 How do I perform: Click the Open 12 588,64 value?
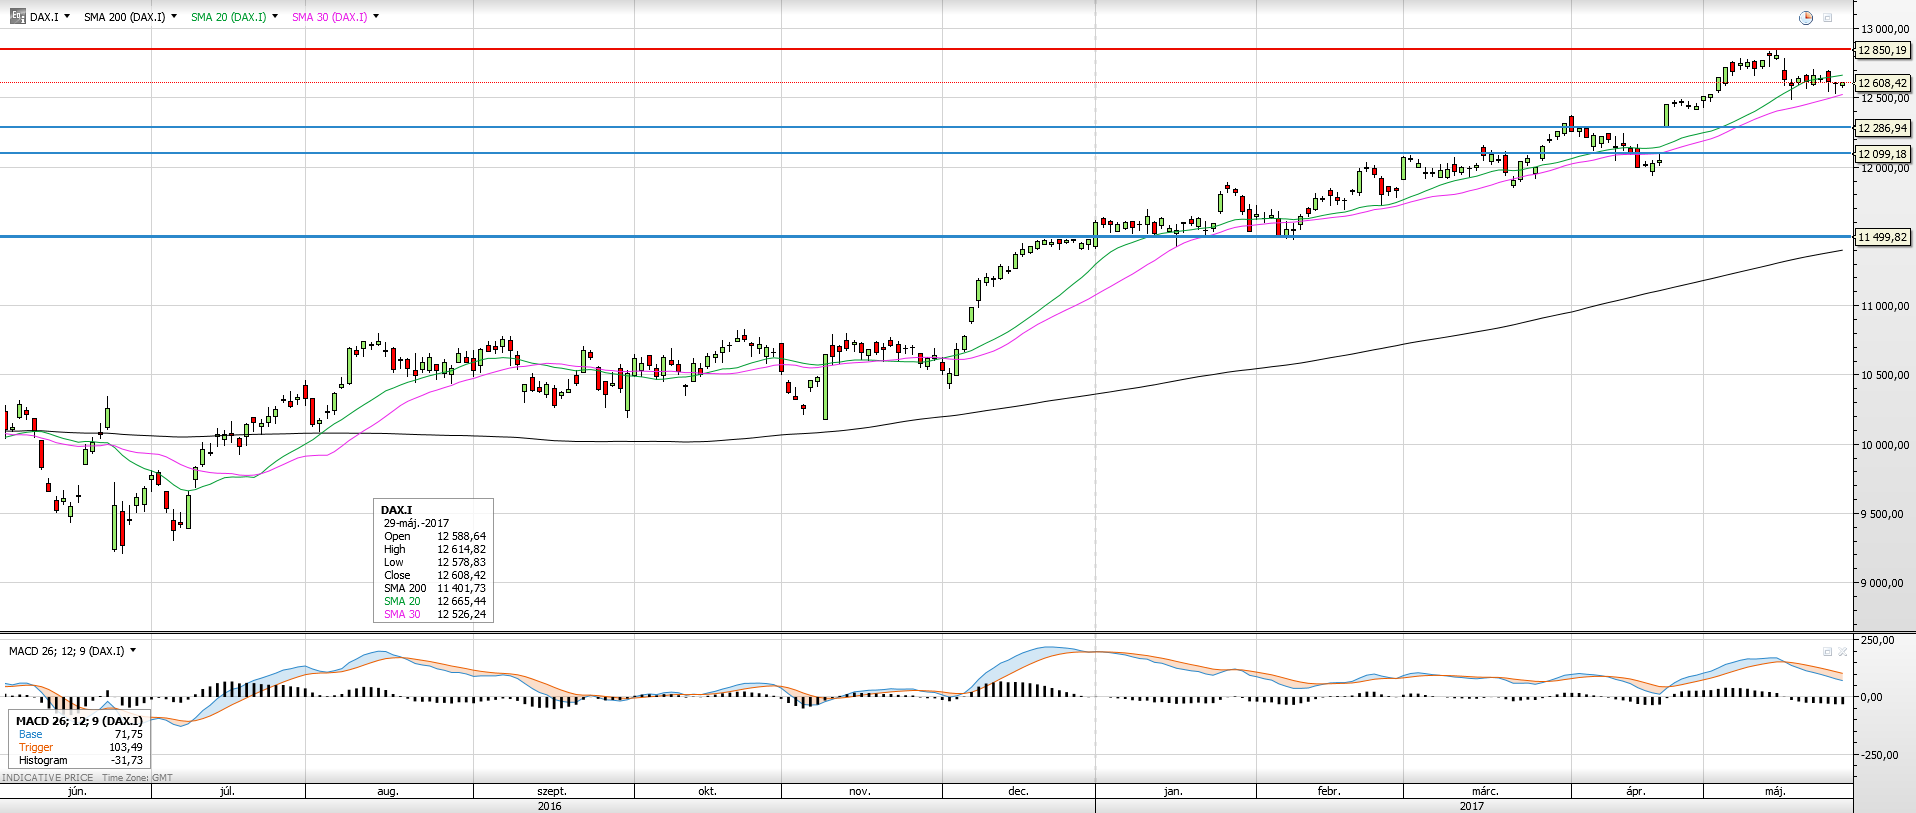click(461, 536)
